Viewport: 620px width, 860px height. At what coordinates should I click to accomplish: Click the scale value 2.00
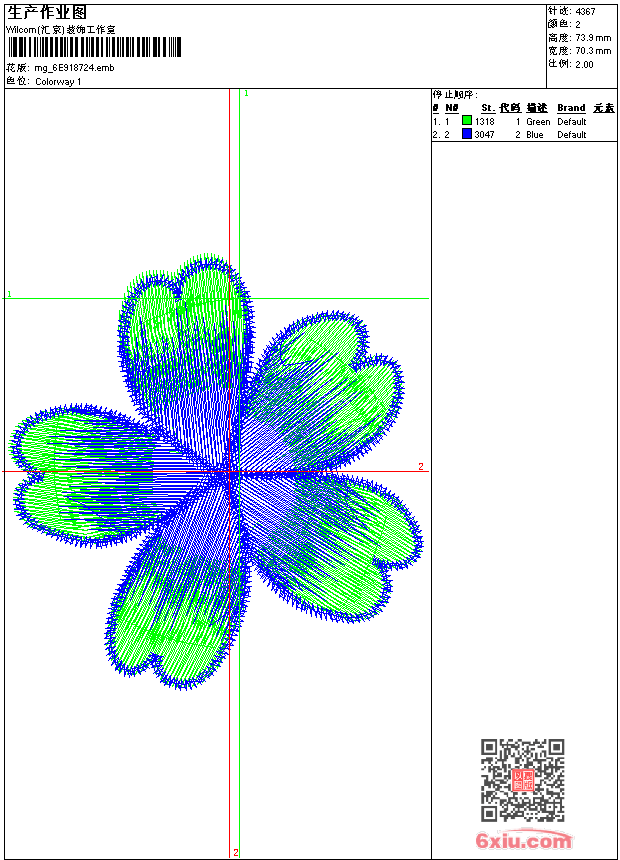[584, 65]
